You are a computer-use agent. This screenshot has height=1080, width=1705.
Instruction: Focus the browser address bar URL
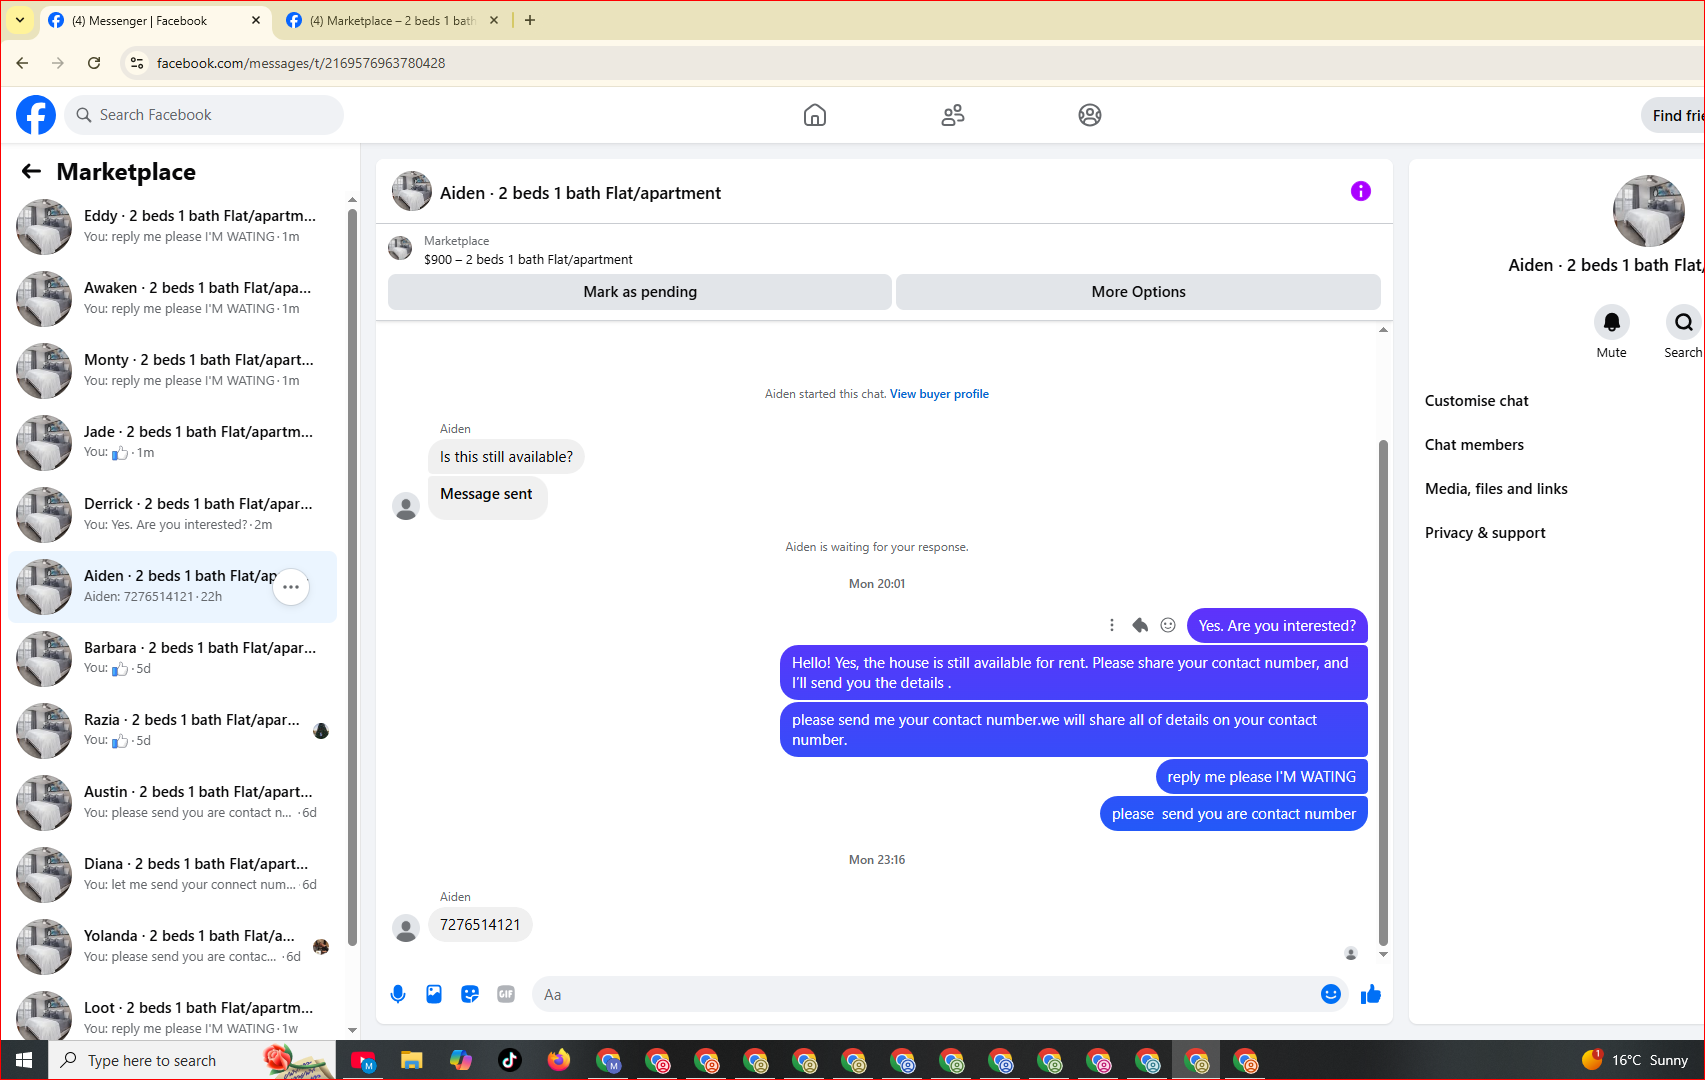(x=301, y=63)
